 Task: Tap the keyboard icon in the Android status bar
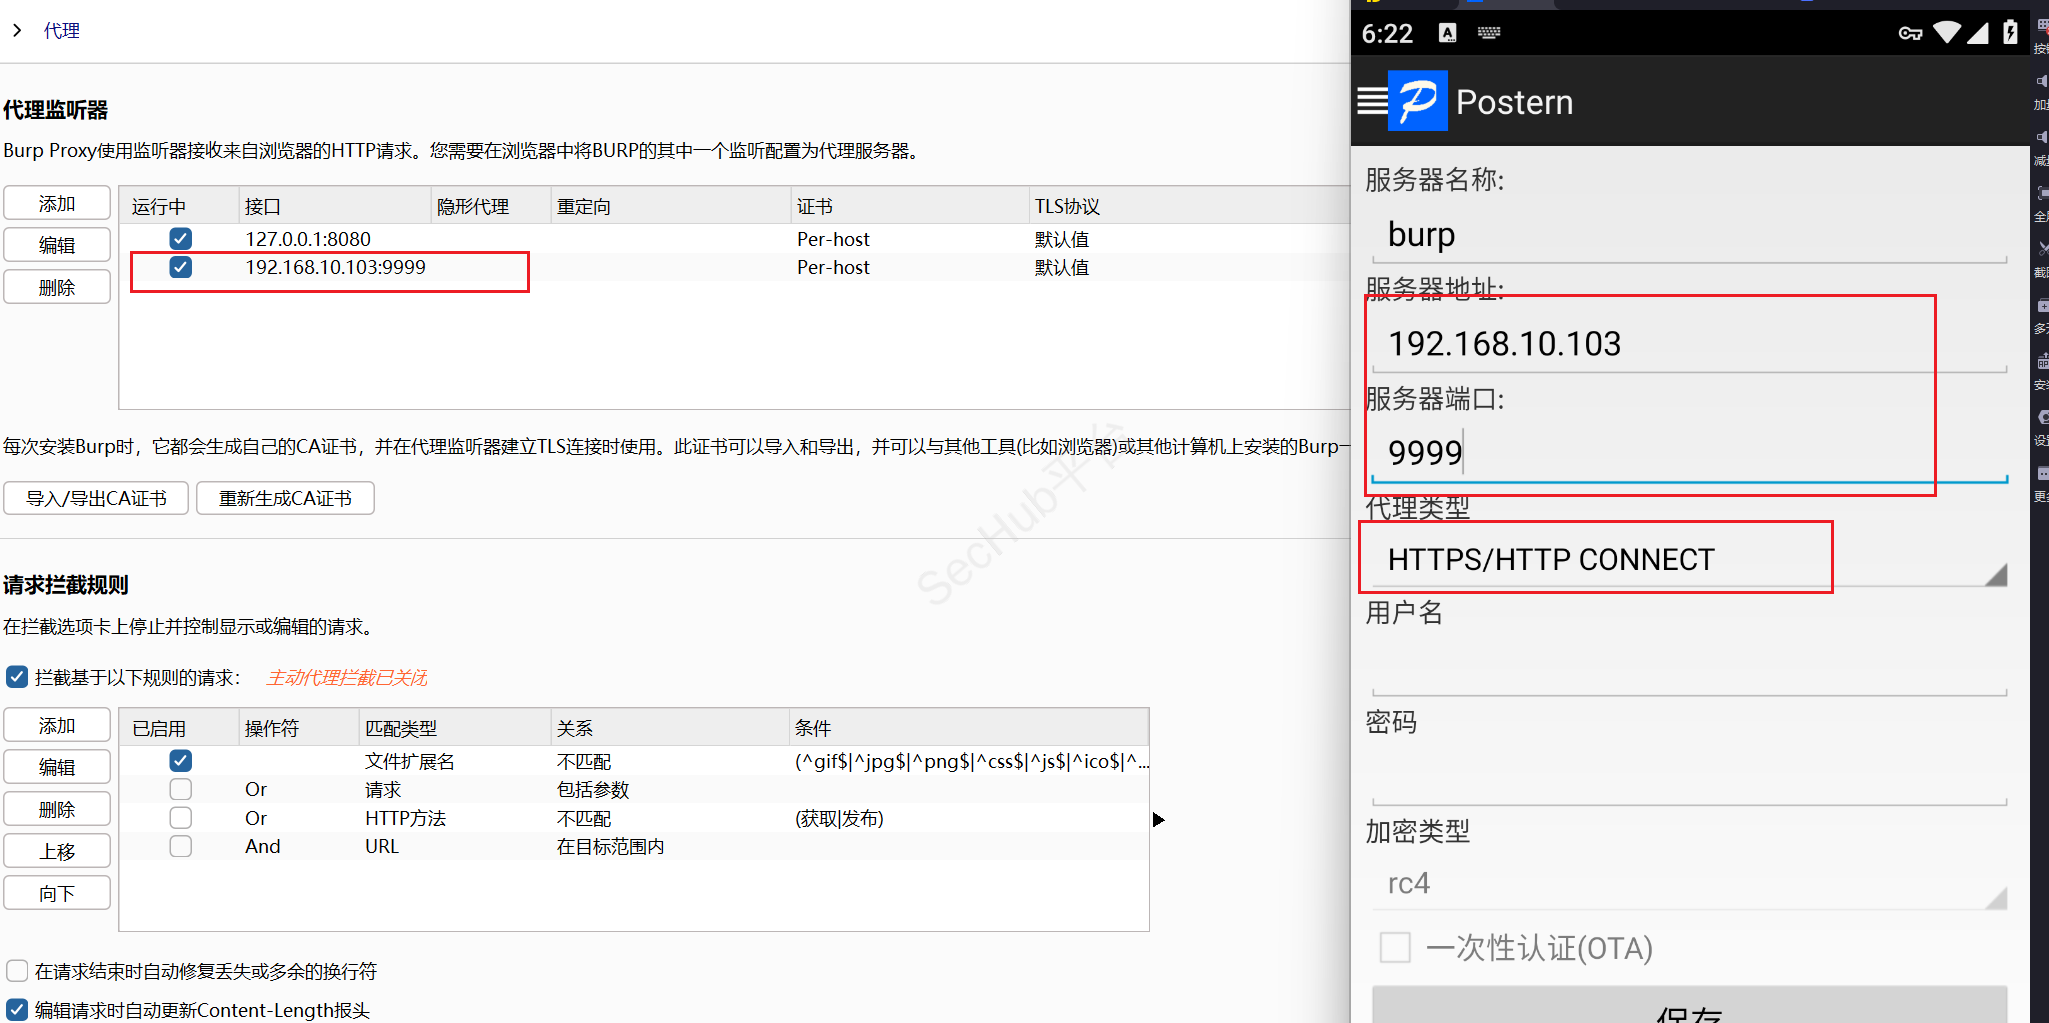coord(1489,33)
